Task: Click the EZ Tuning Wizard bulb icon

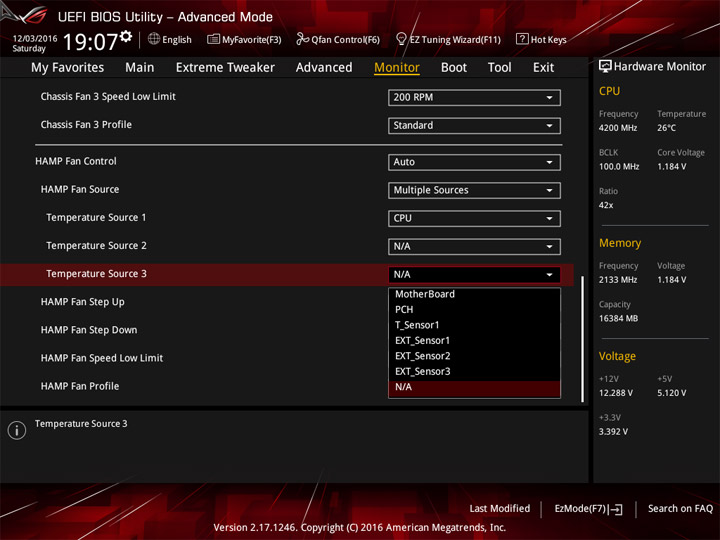Action: pyautogui.click(x=401, y=39)
